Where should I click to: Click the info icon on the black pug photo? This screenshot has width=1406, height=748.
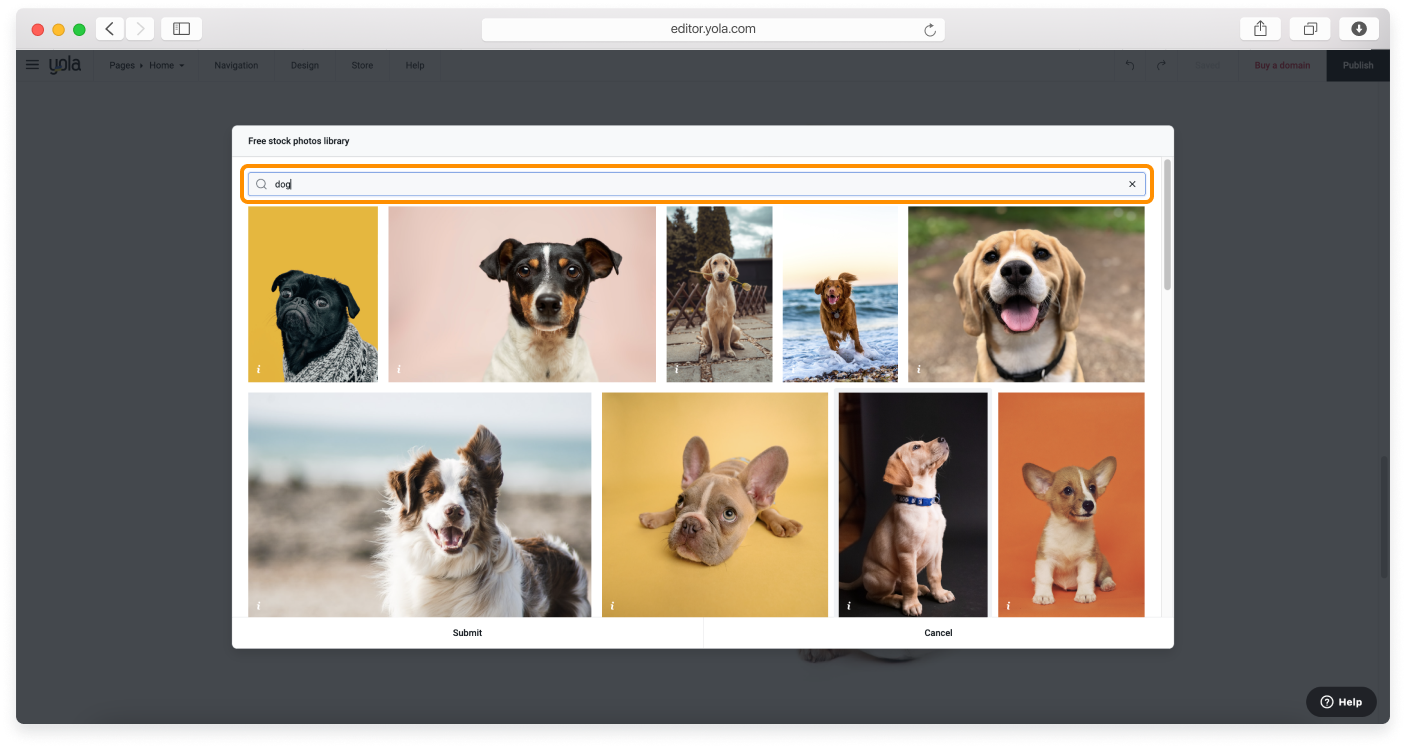click(258, 369)
